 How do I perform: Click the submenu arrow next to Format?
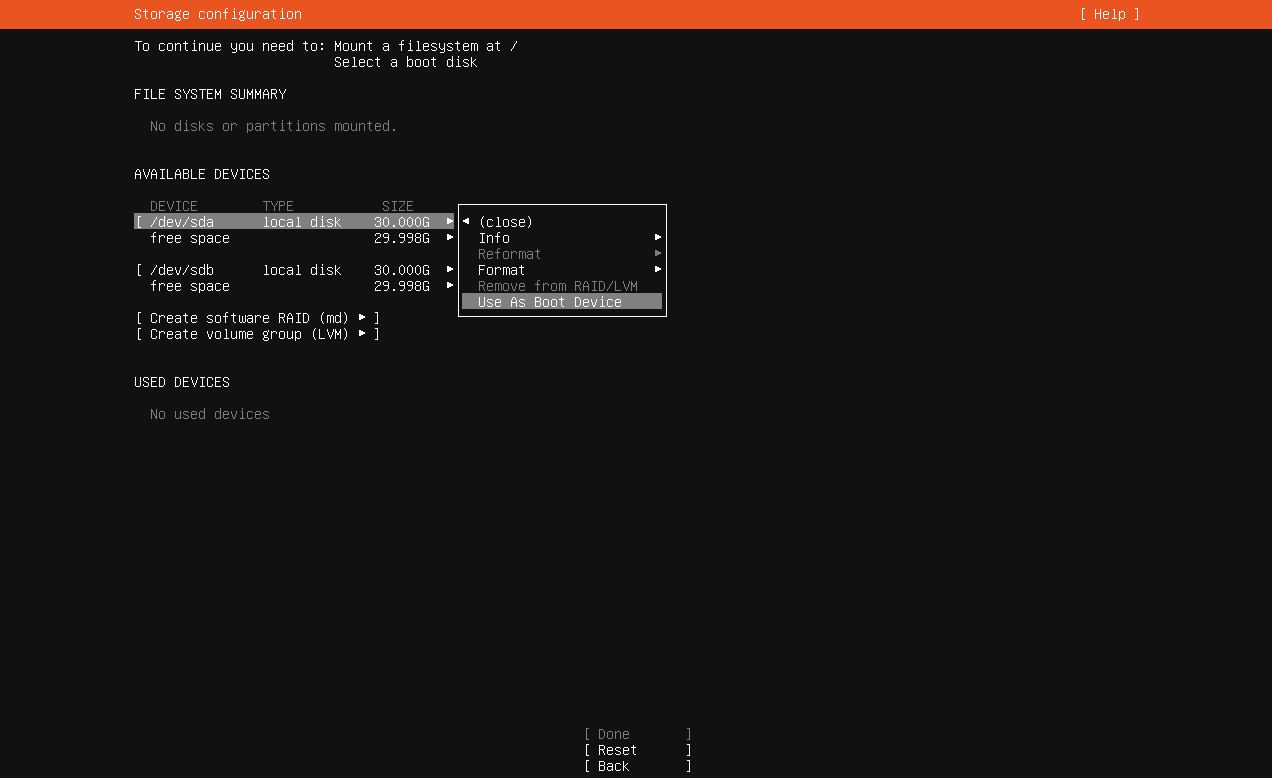tap(658, 270)
